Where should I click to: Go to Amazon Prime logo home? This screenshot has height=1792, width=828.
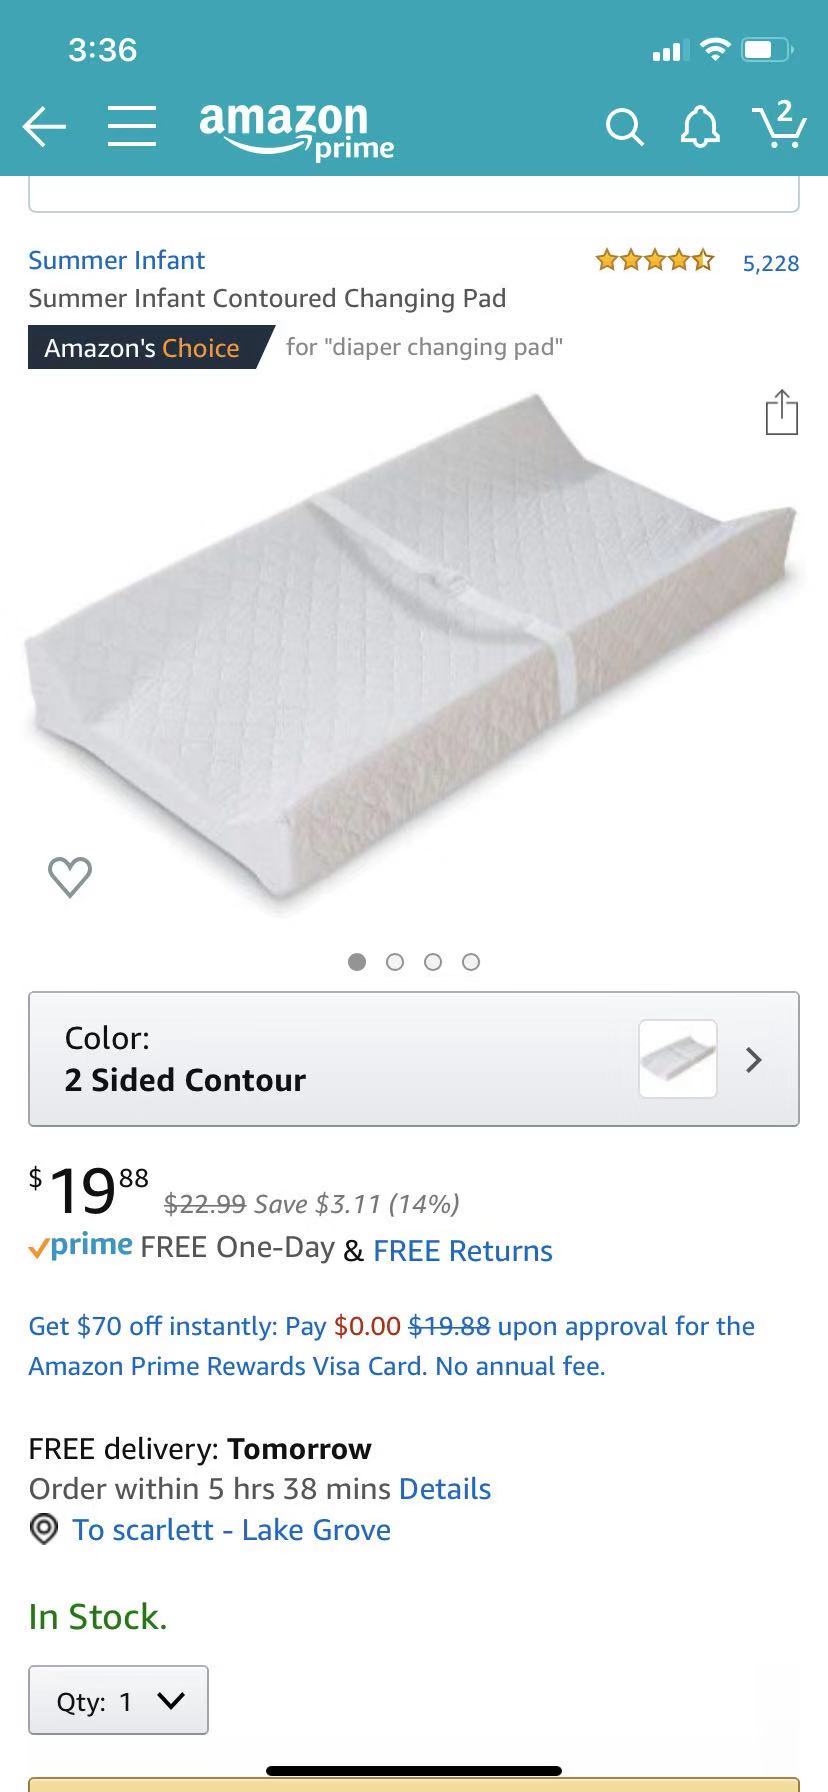(296, 130)
